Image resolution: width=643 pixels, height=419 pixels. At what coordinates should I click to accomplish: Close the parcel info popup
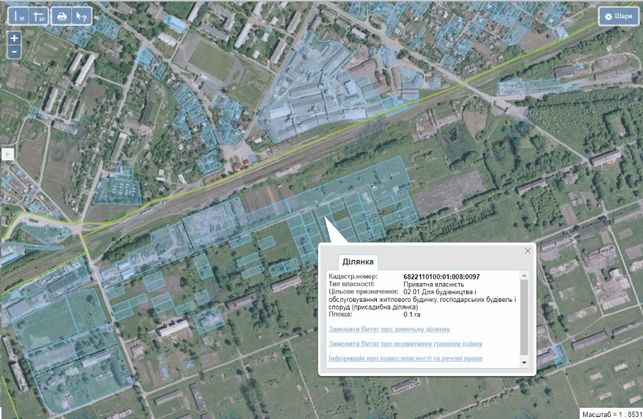click(528, 250)
